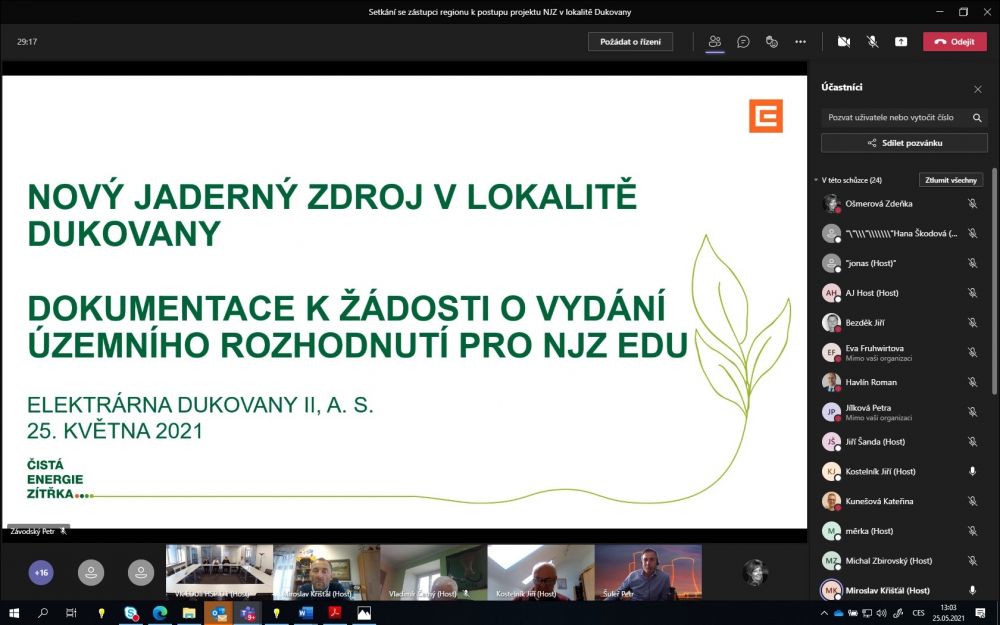Open Word from taskbar

click(305, 613)
